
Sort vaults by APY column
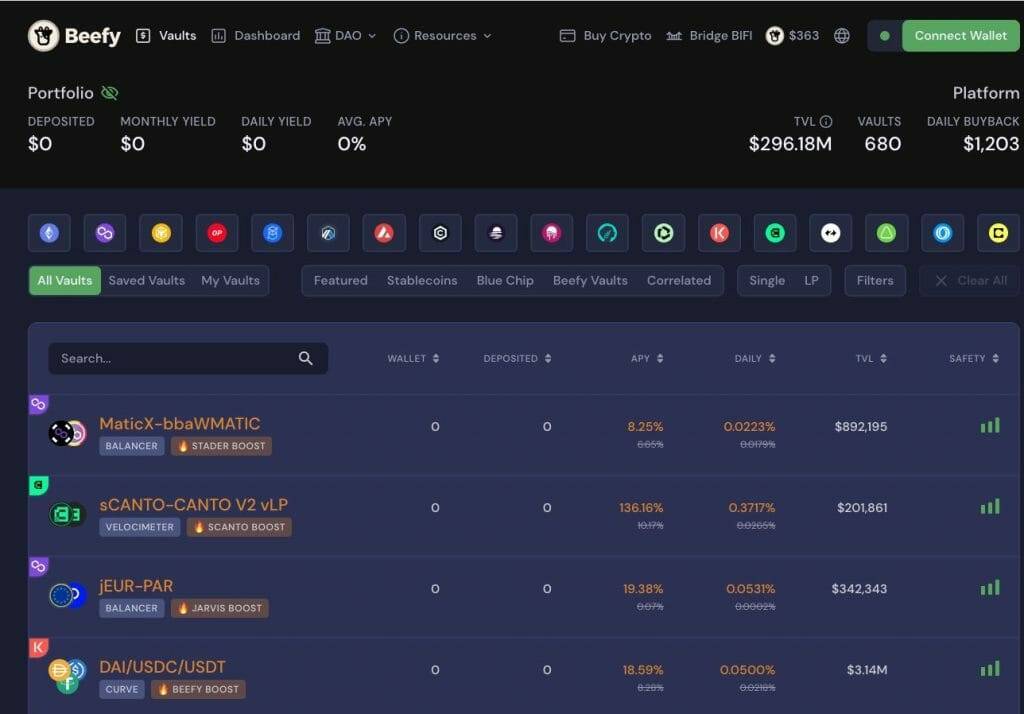coord(647,358)
